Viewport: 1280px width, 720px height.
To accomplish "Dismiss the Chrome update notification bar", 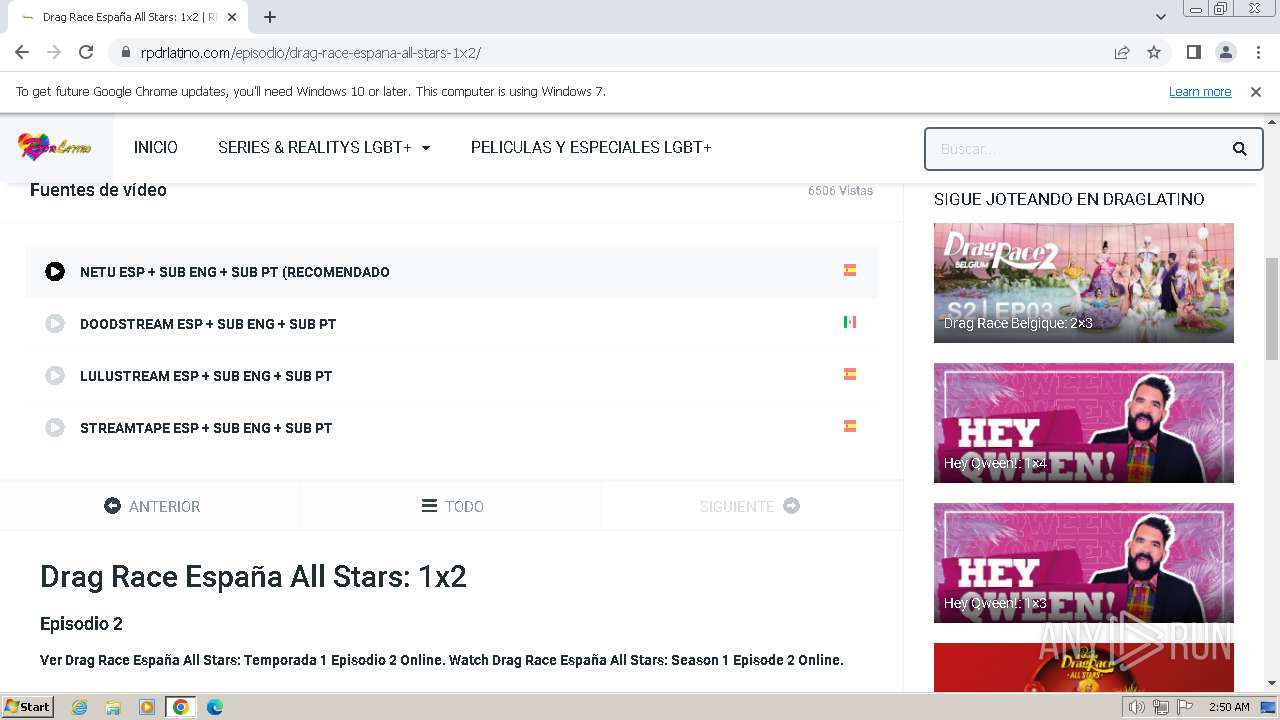I will pos(1256,91).
